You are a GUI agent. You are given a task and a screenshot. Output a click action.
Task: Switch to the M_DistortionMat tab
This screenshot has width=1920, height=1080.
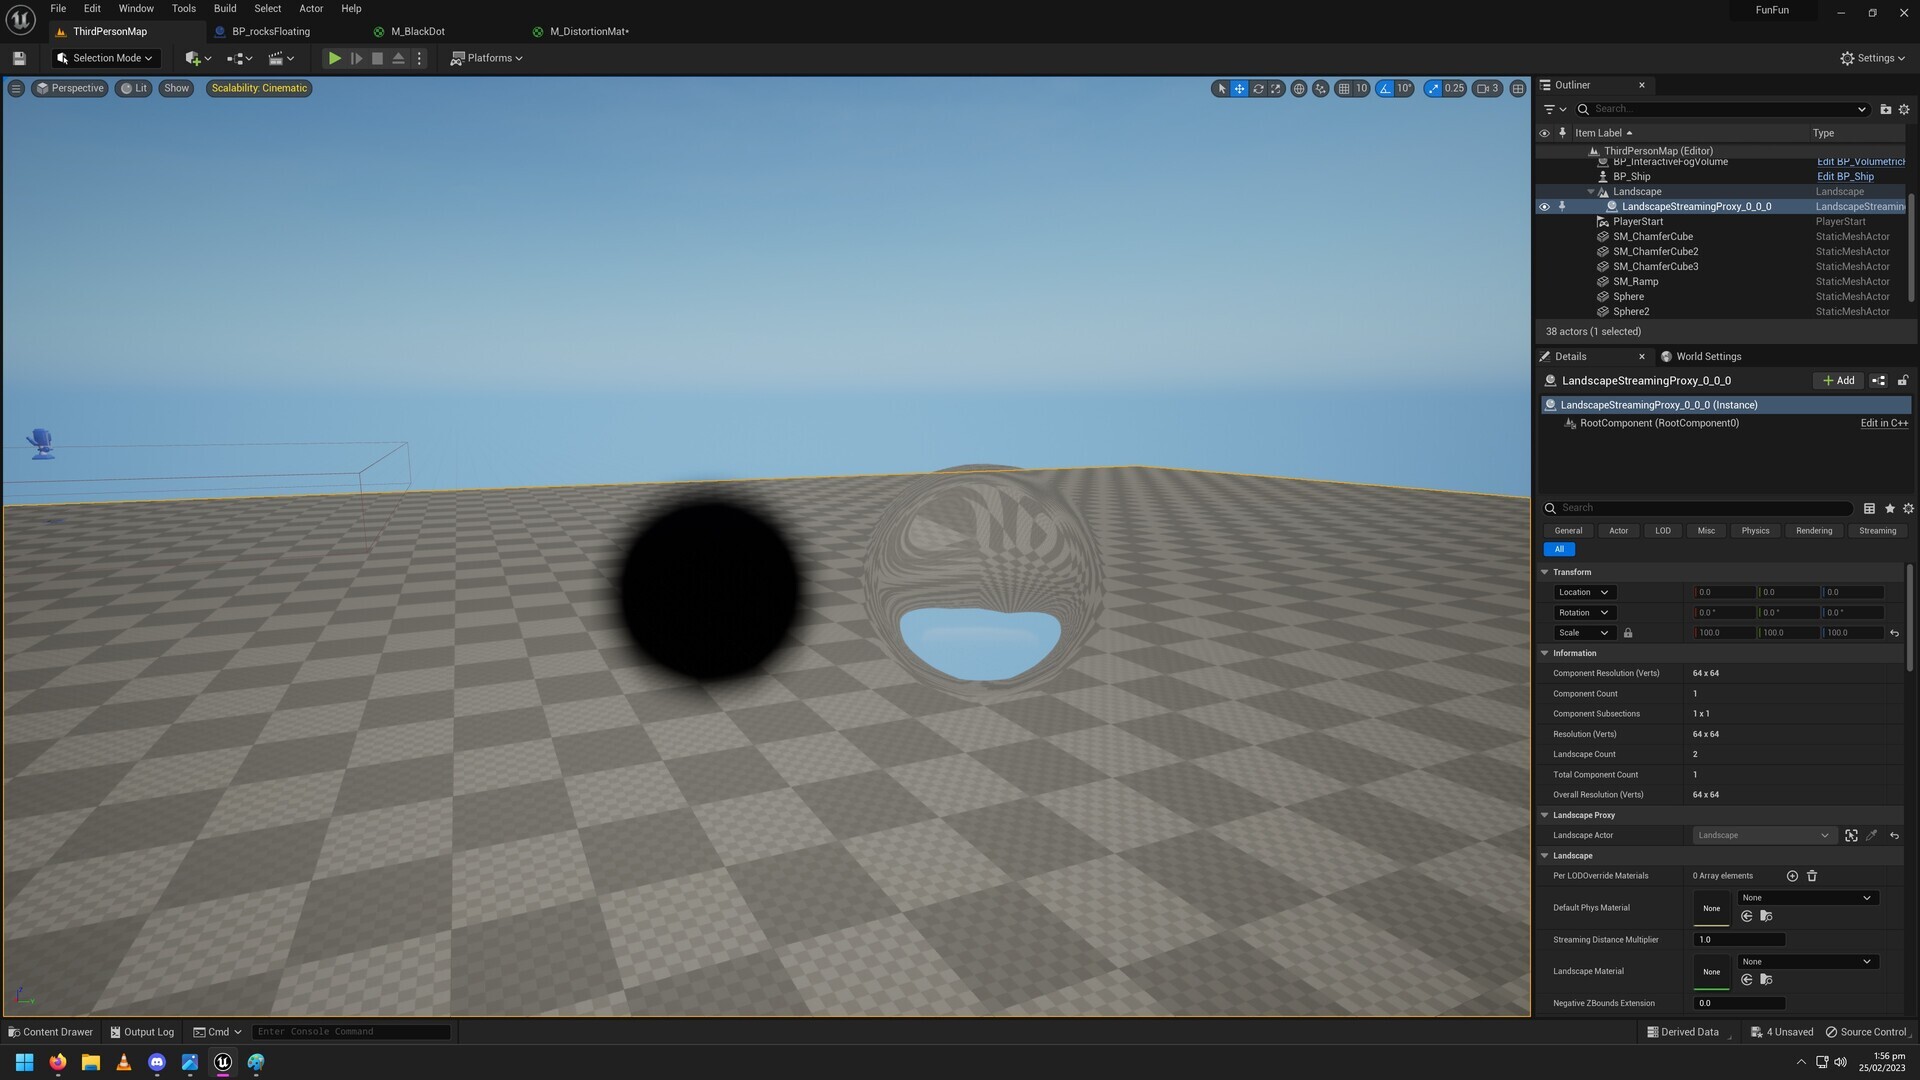(588, 31)
